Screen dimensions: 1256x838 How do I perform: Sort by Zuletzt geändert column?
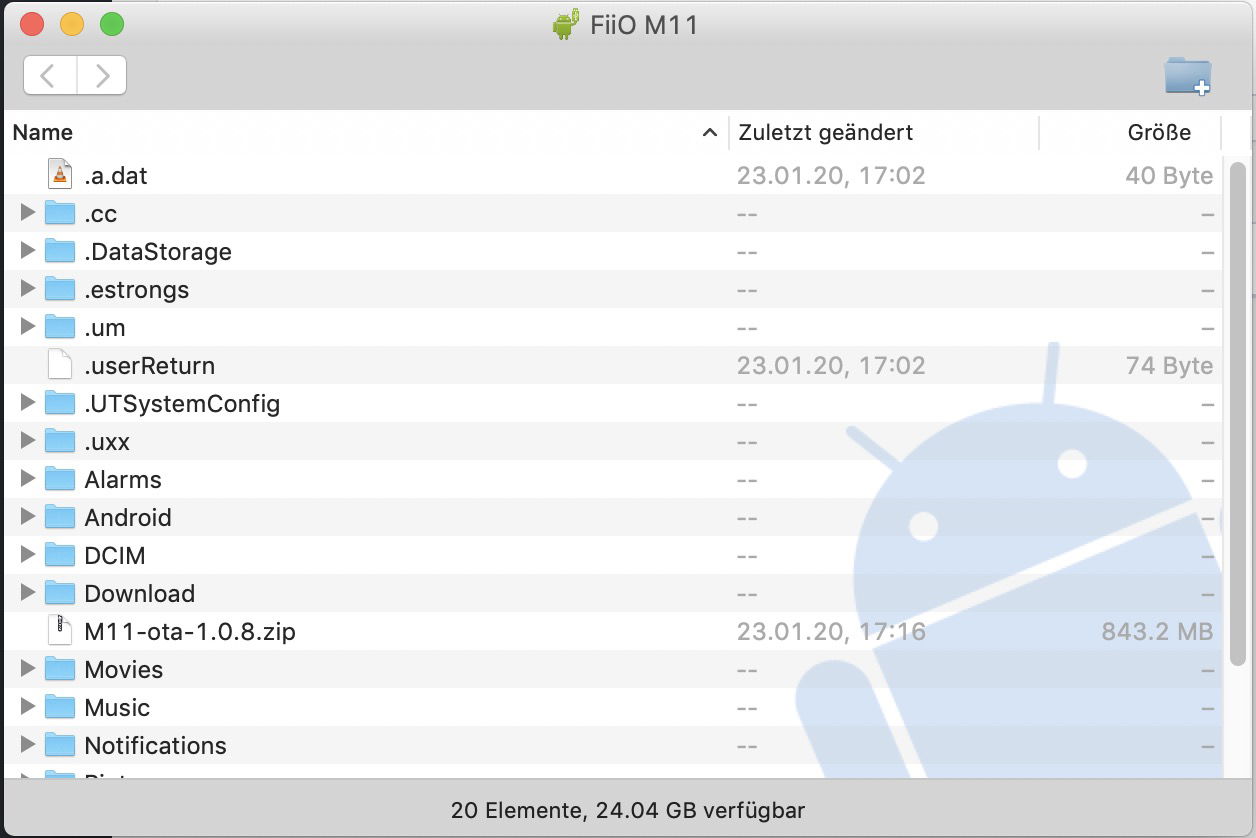[825, 132]
